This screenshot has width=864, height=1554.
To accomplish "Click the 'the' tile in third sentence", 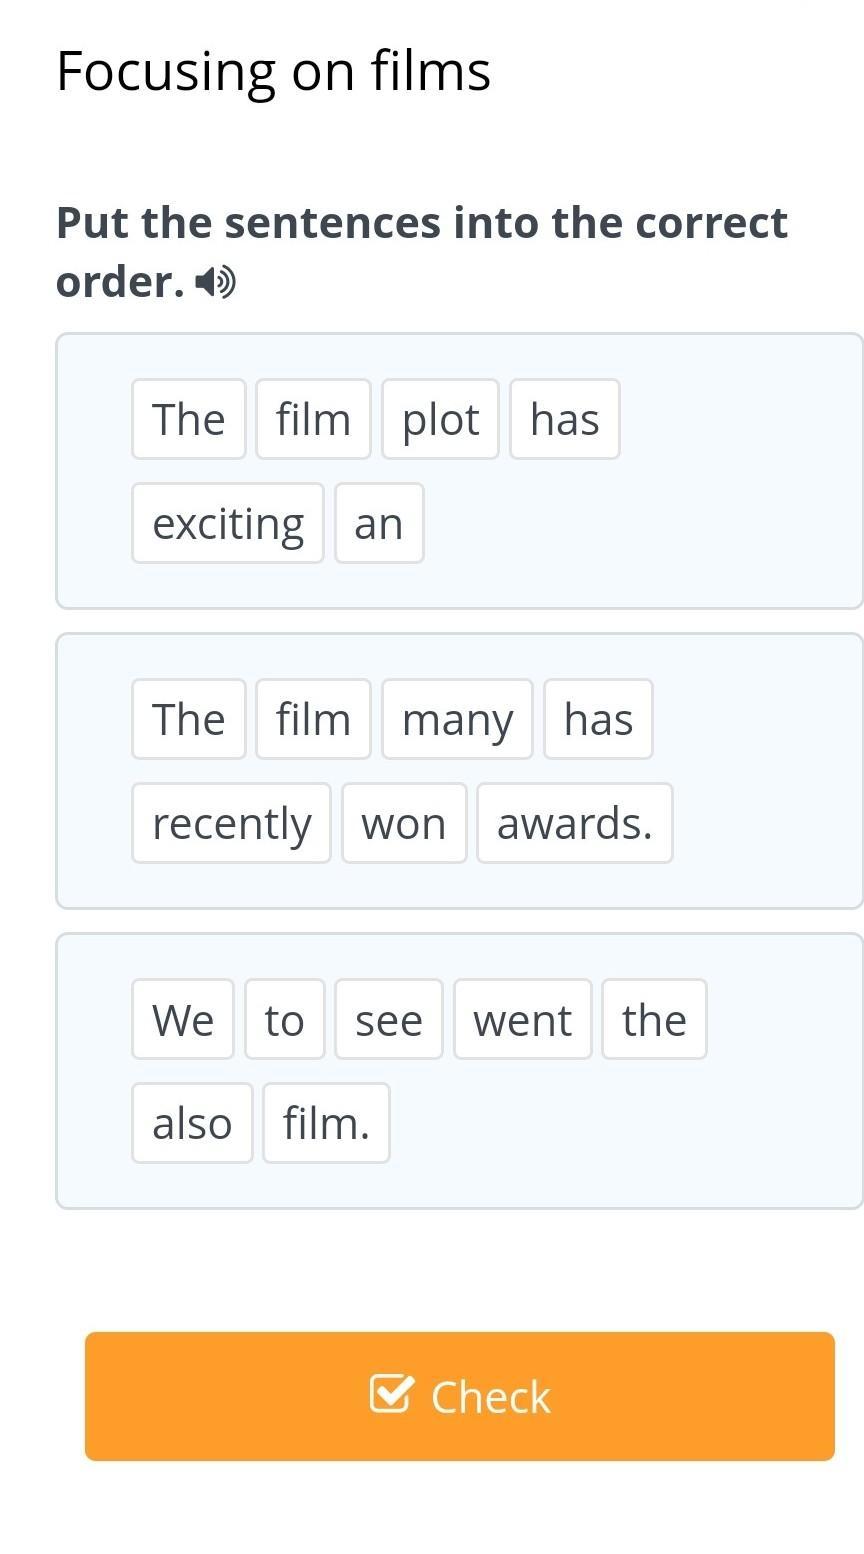I will (x=654, y=1019).
